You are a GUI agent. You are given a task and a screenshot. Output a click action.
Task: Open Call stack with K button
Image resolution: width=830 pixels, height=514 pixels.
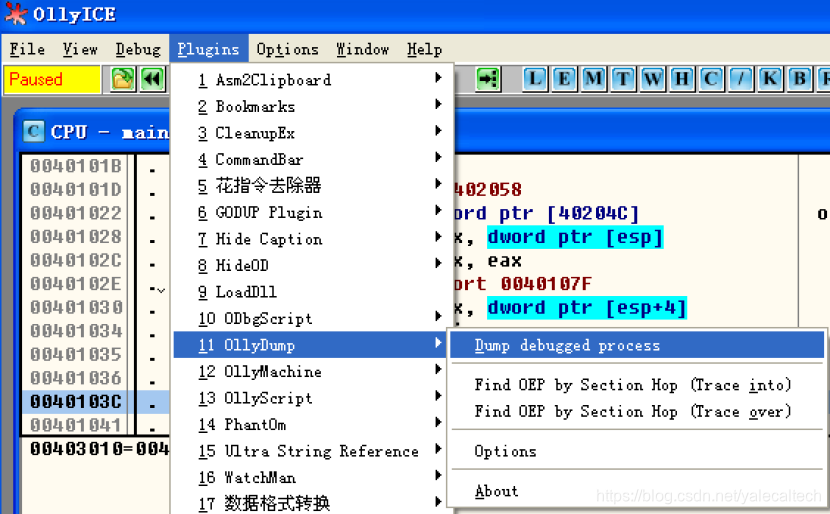point(770,79)
